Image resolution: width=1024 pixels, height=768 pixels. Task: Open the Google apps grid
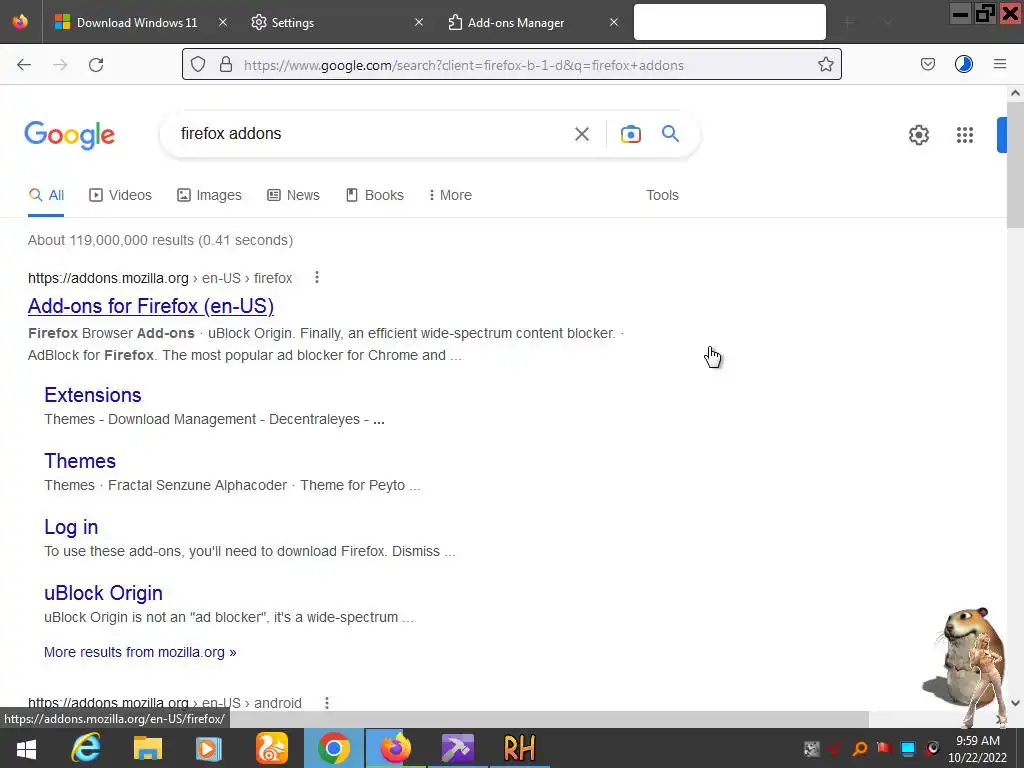pos(965,135)
